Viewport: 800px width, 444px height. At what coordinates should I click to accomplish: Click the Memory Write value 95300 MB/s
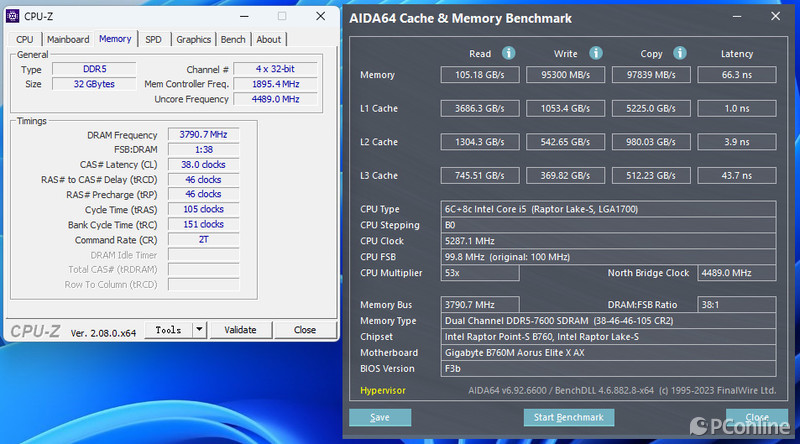(565, 75)
